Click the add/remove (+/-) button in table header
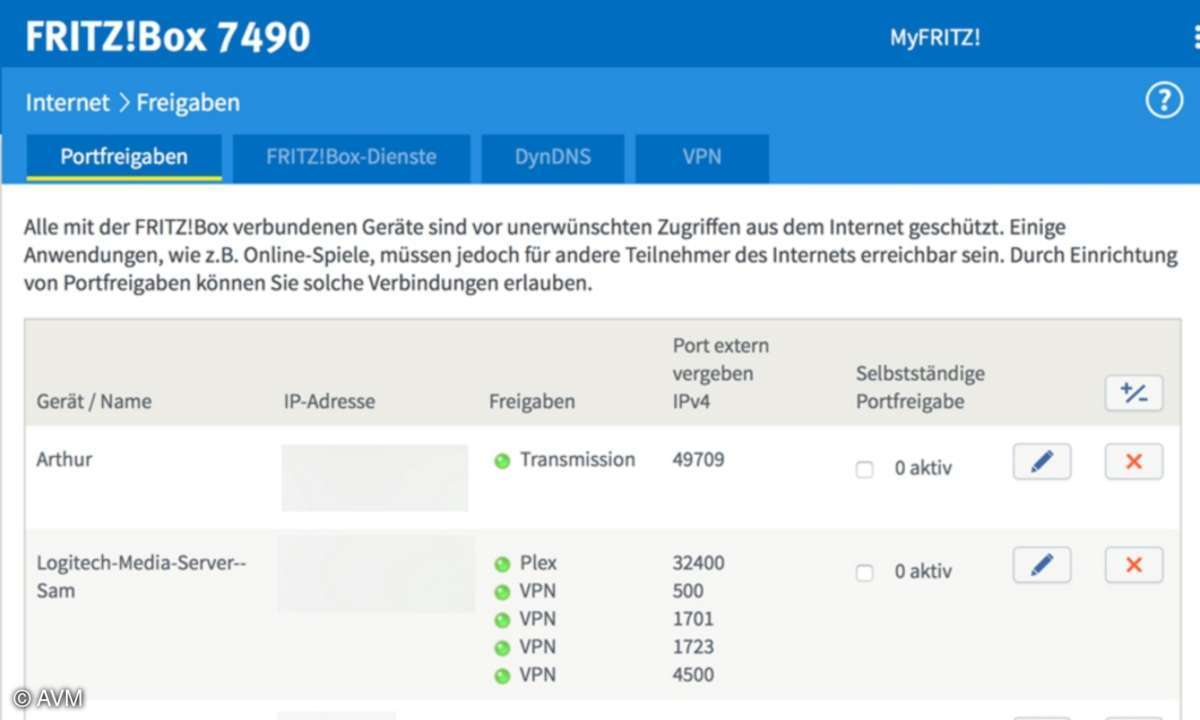Image resolution: width=1200 pixels, height=720 pixels. click(x=1134, y=393)
